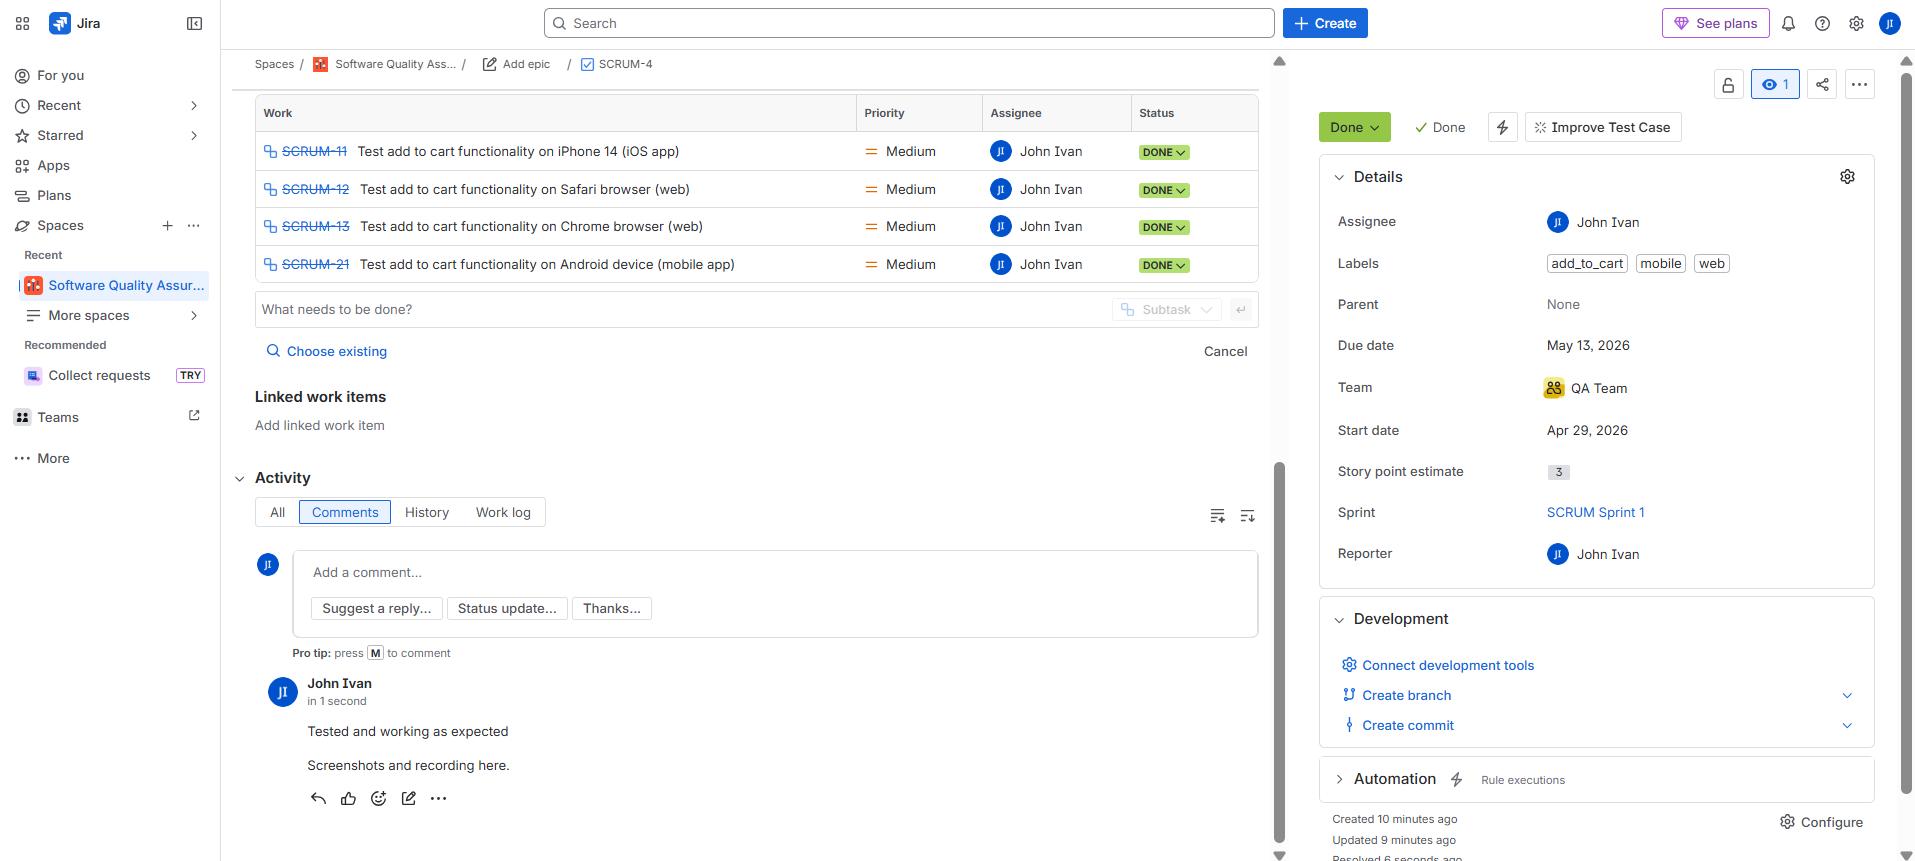The height and width of the screenshot is (861, 1915).
Task: Click Improve Test Case button
Action: (x=1602, y=127)
